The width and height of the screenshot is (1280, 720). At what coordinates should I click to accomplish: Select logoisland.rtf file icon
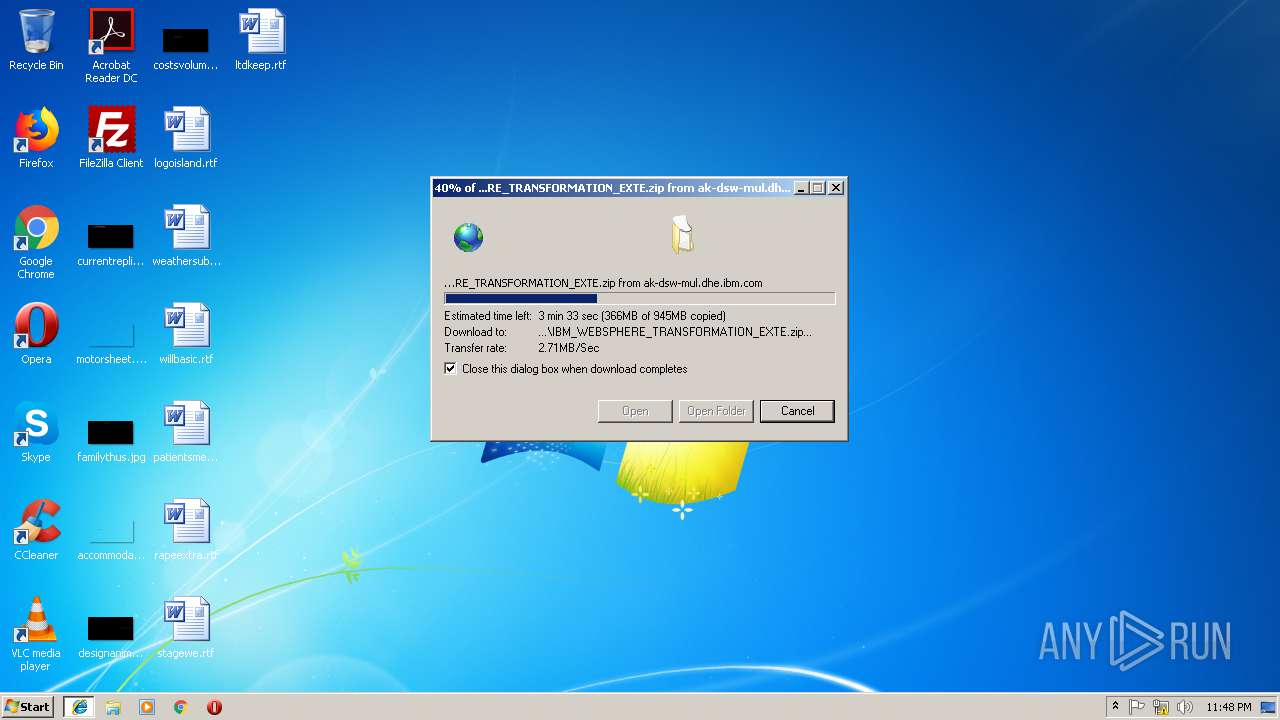point(186,138)
